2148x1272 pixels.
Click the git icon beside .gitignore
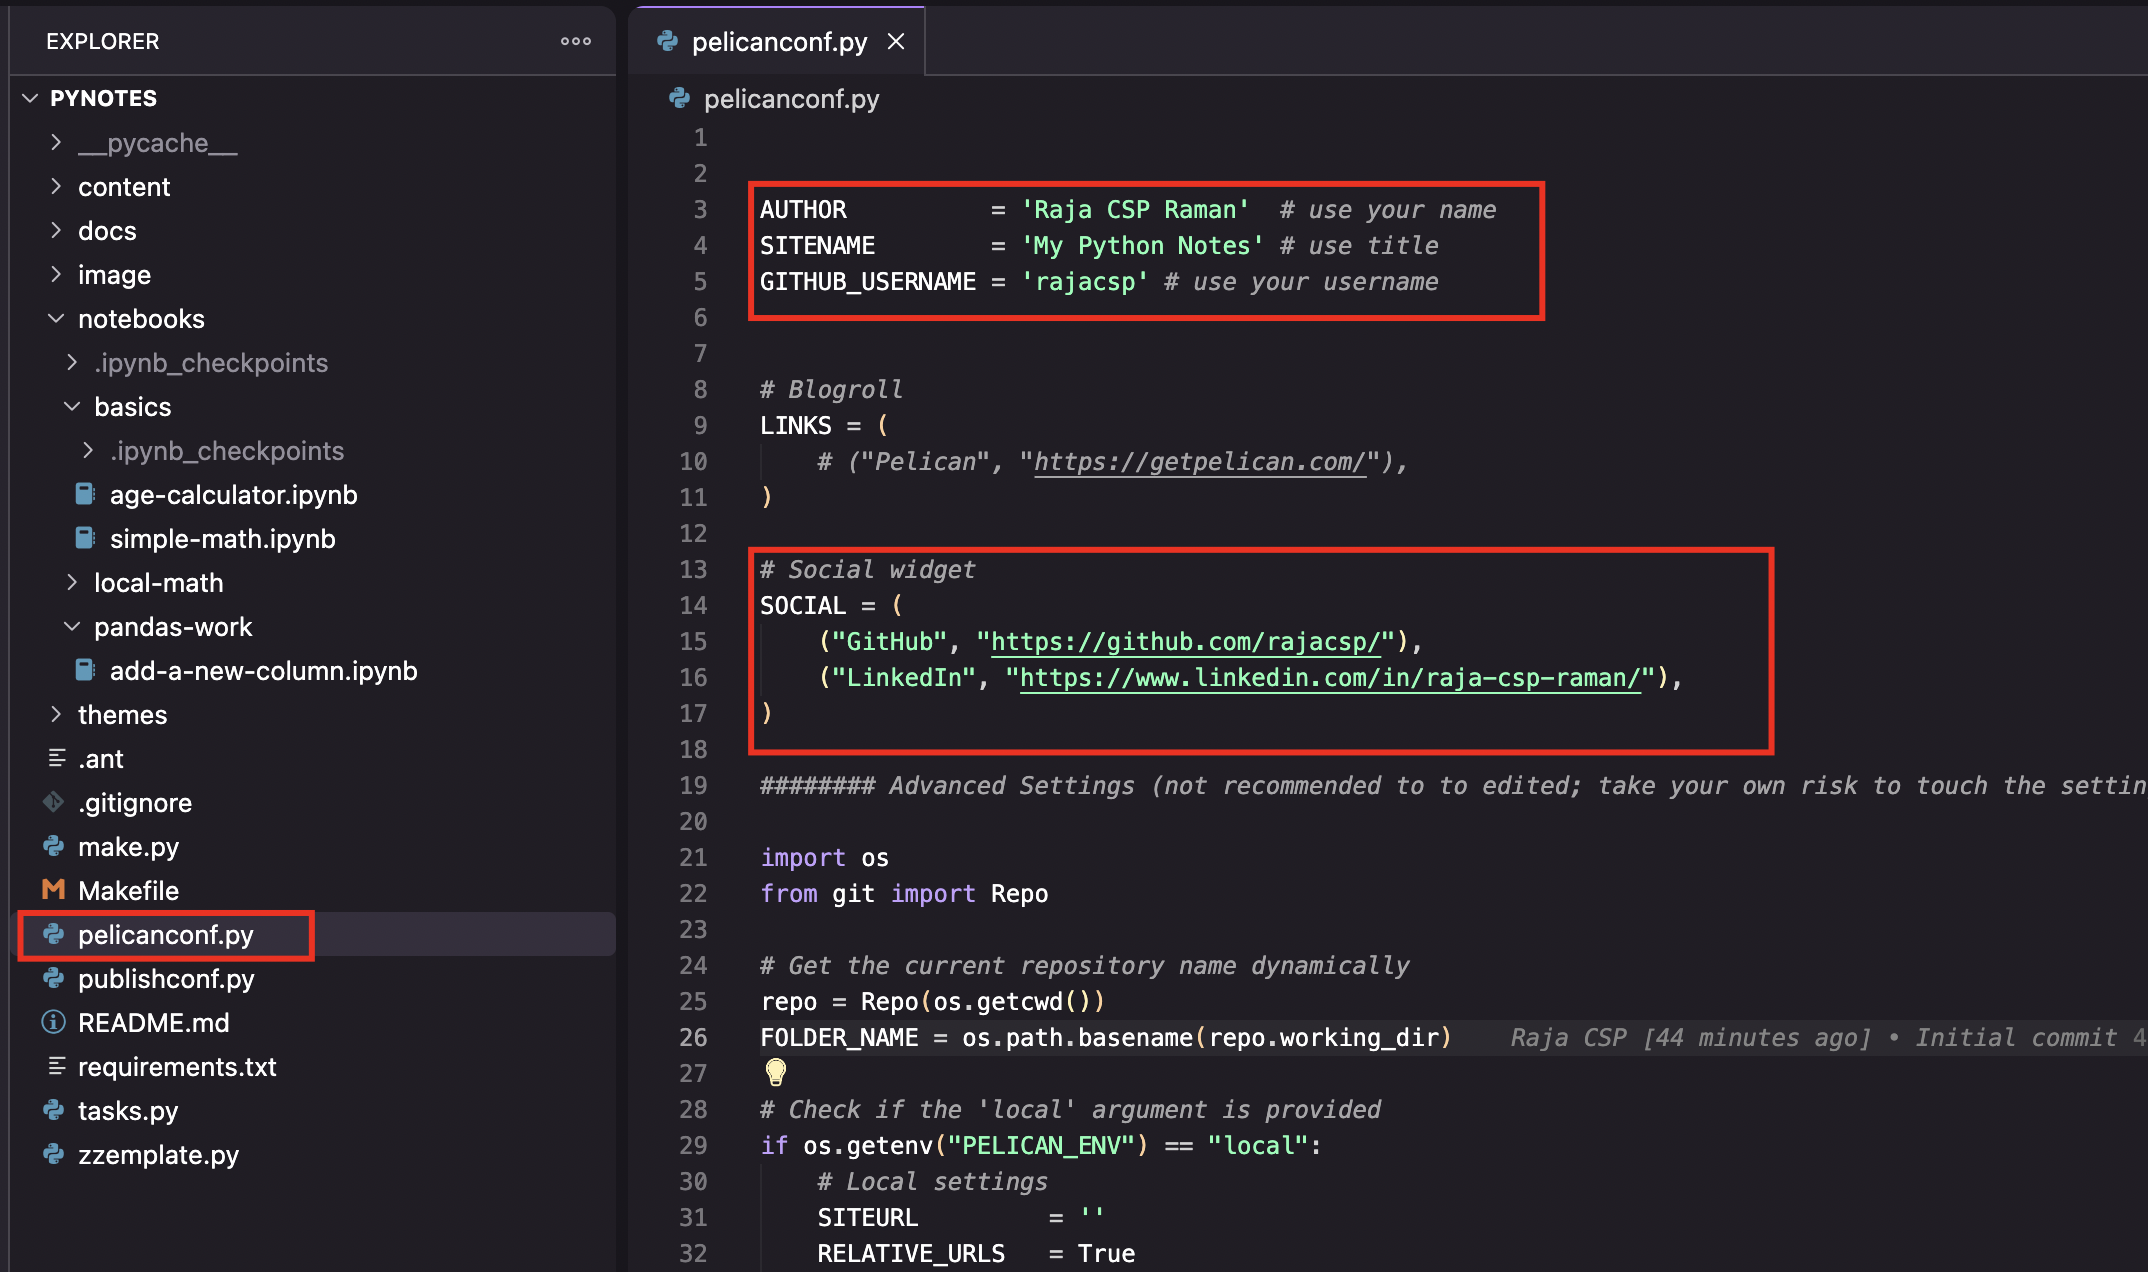(x=54, y=802)
